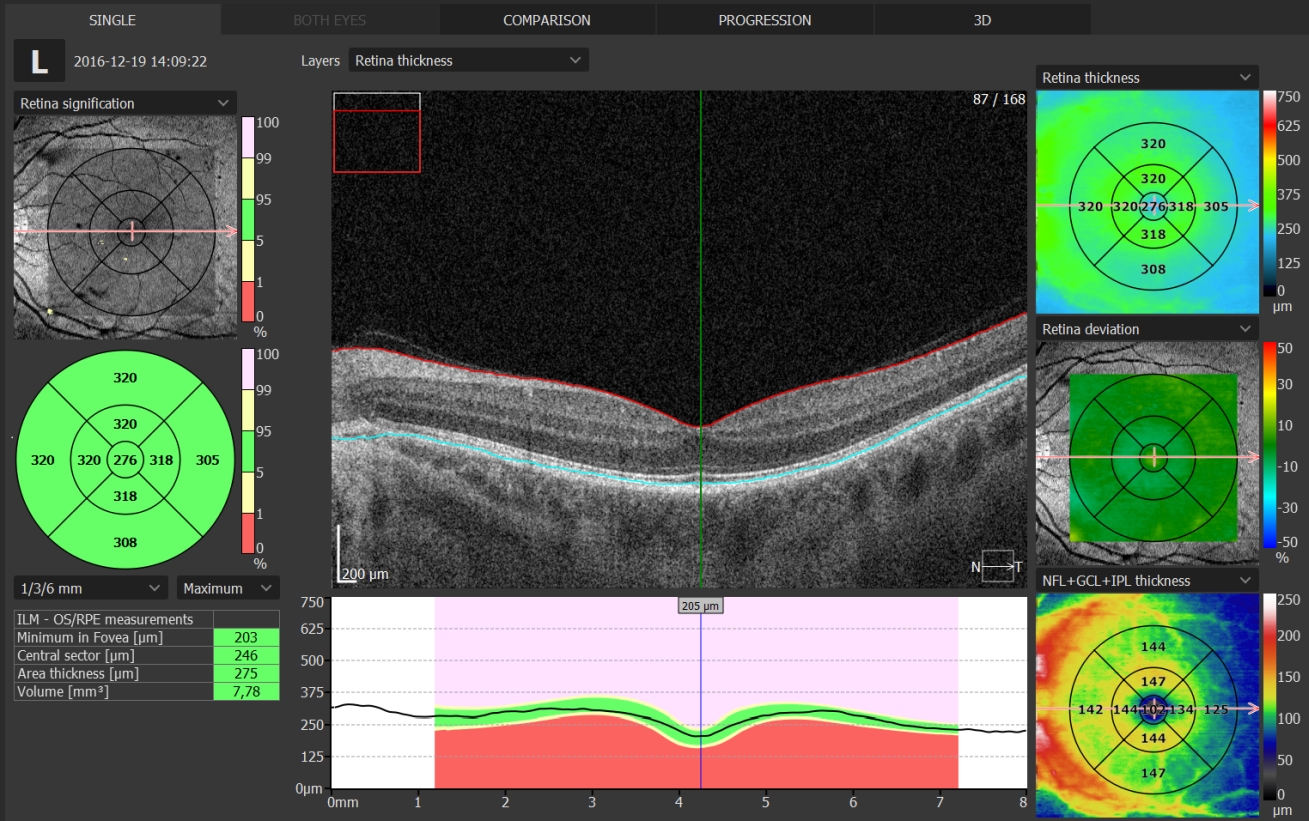This screenshot has height=821, width=1309.
Task: Click the NFL+GCL+IPL thickness map image
Action: tap(1148, 706)
